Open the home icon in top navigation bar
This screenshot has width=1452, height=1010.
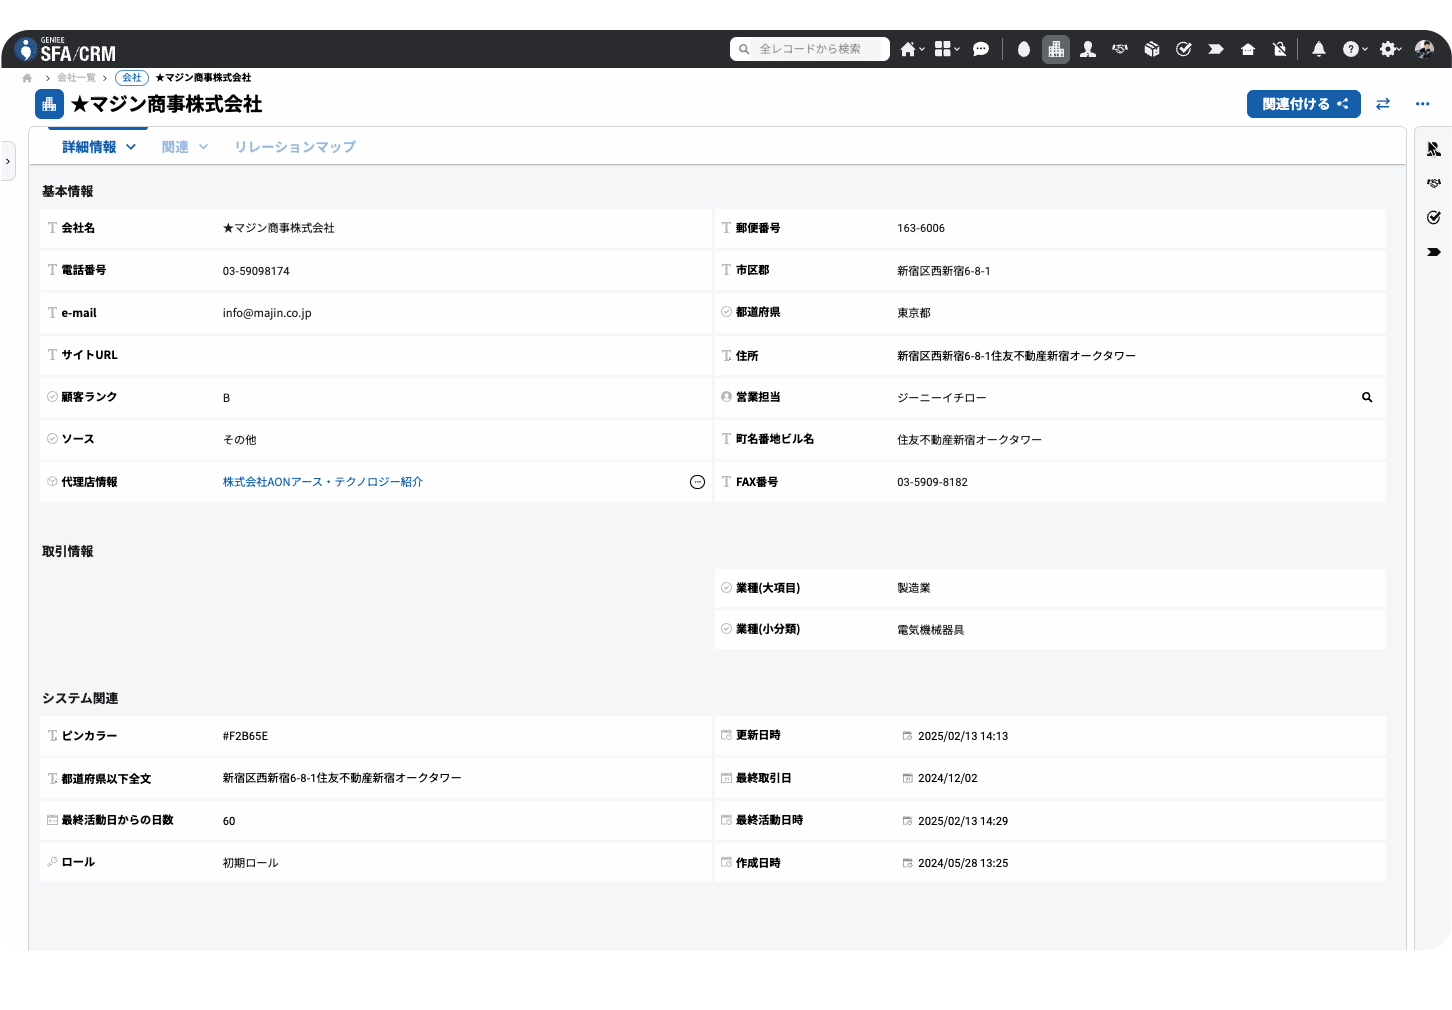(x=907, y=49)
